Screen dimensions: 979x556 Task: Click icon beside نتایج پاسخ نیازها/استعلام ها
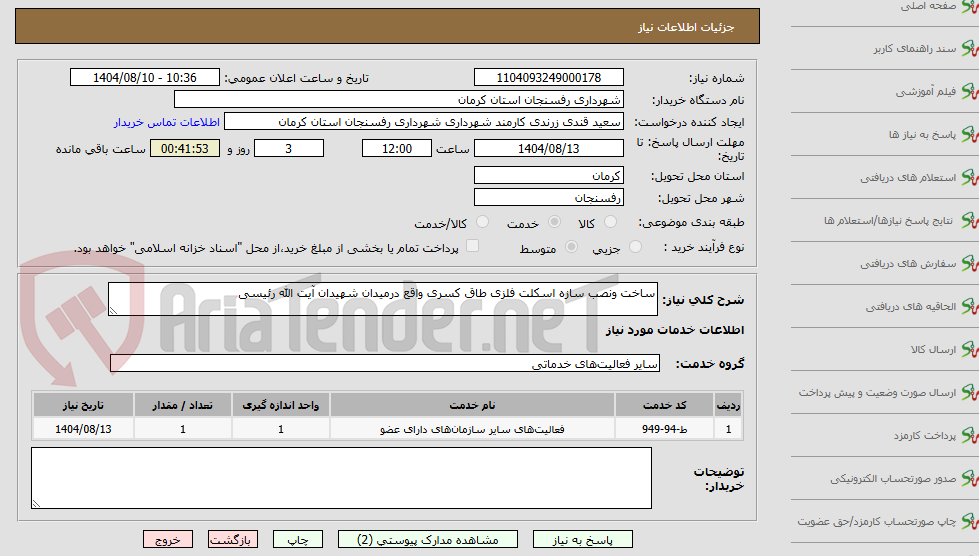pos(970,221)
